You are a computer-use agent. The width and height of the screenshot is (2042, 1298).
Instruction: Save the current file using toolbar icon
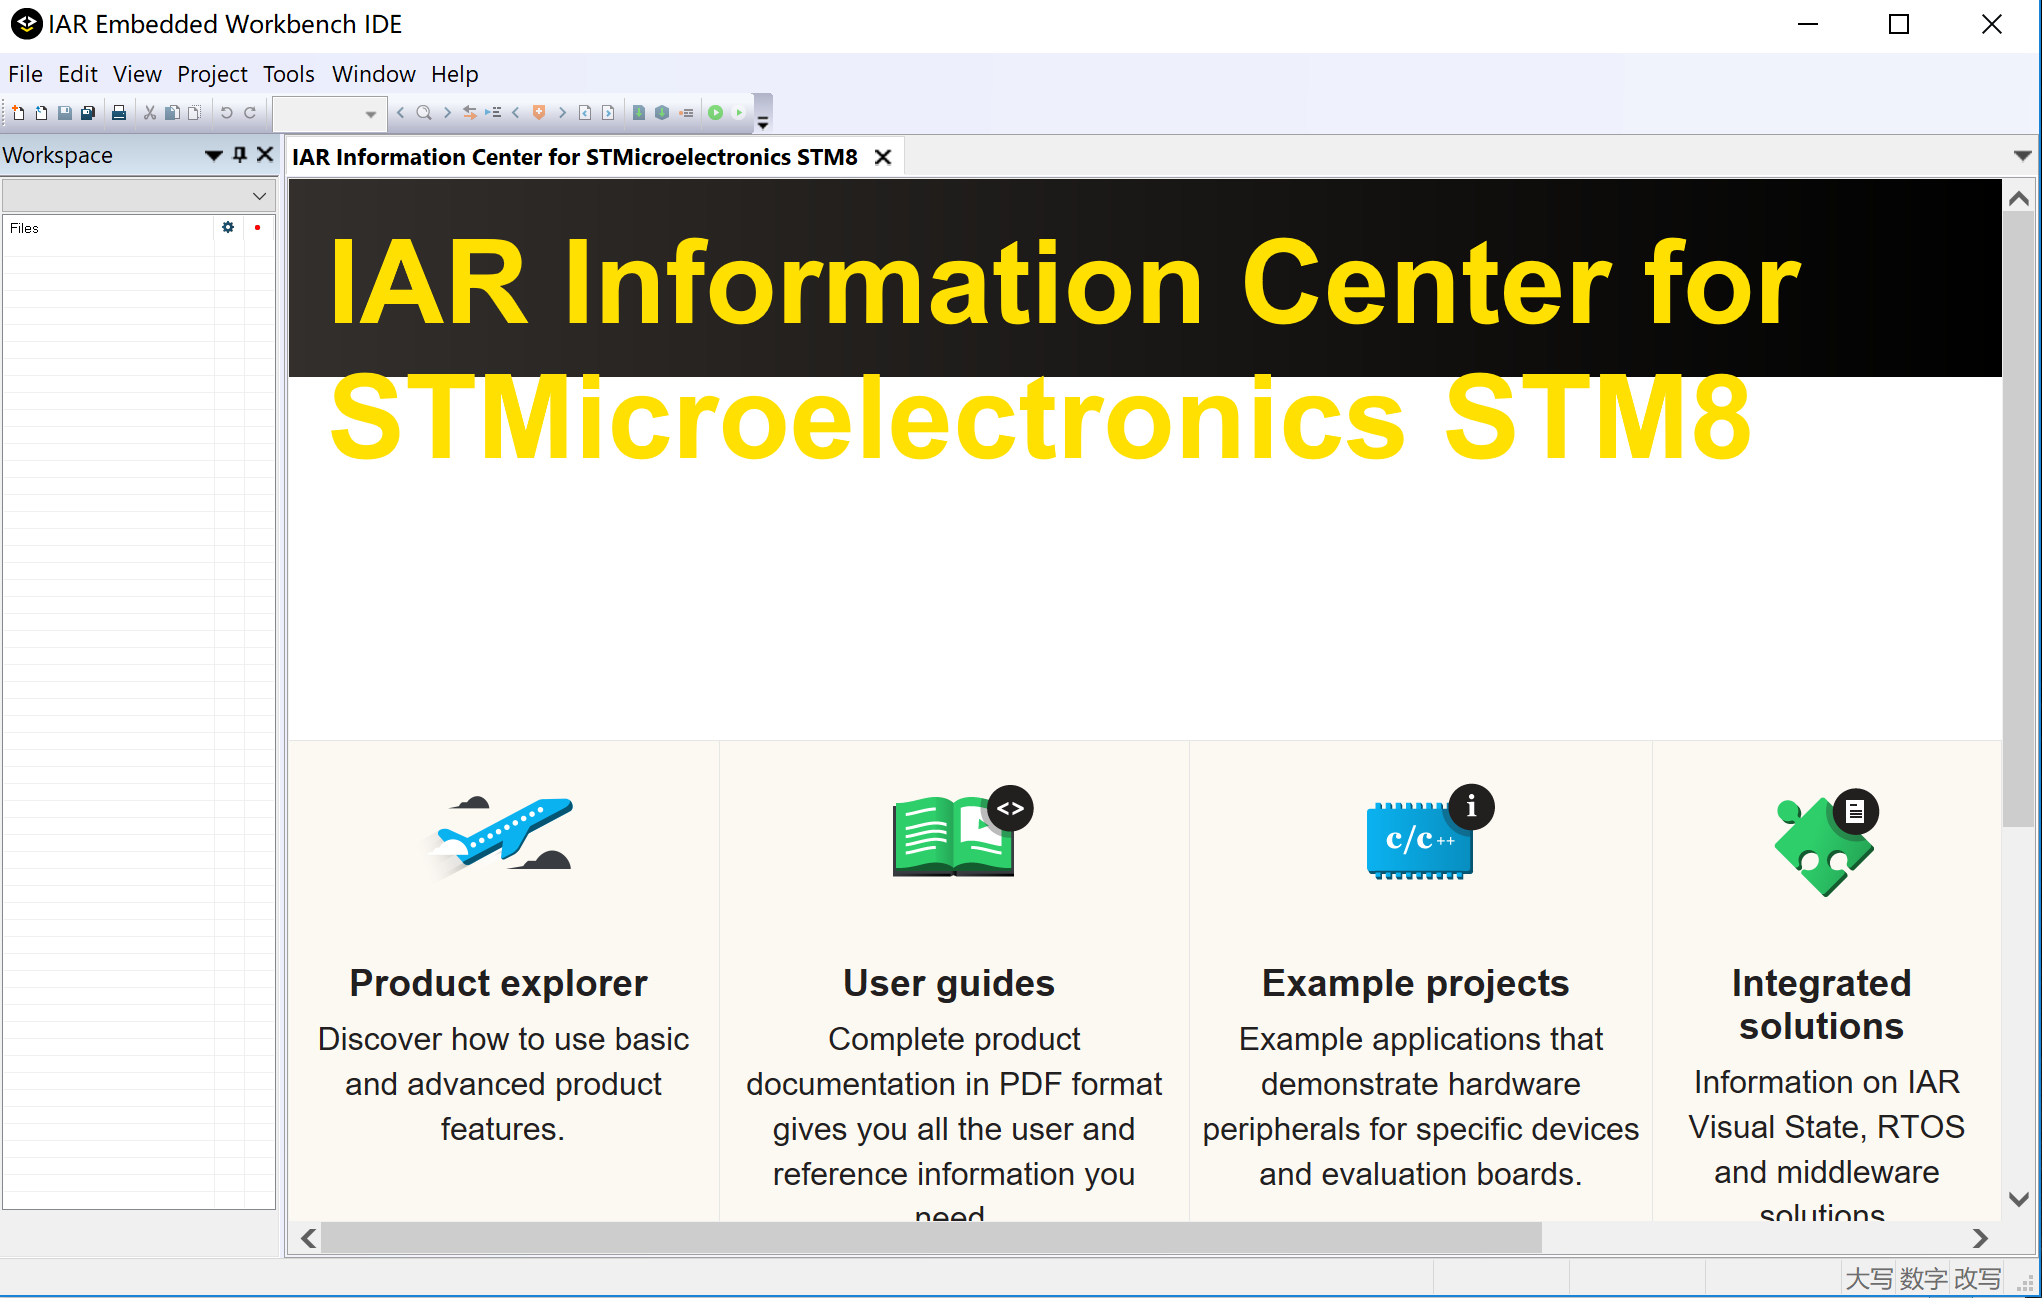(x=64, y=112)
